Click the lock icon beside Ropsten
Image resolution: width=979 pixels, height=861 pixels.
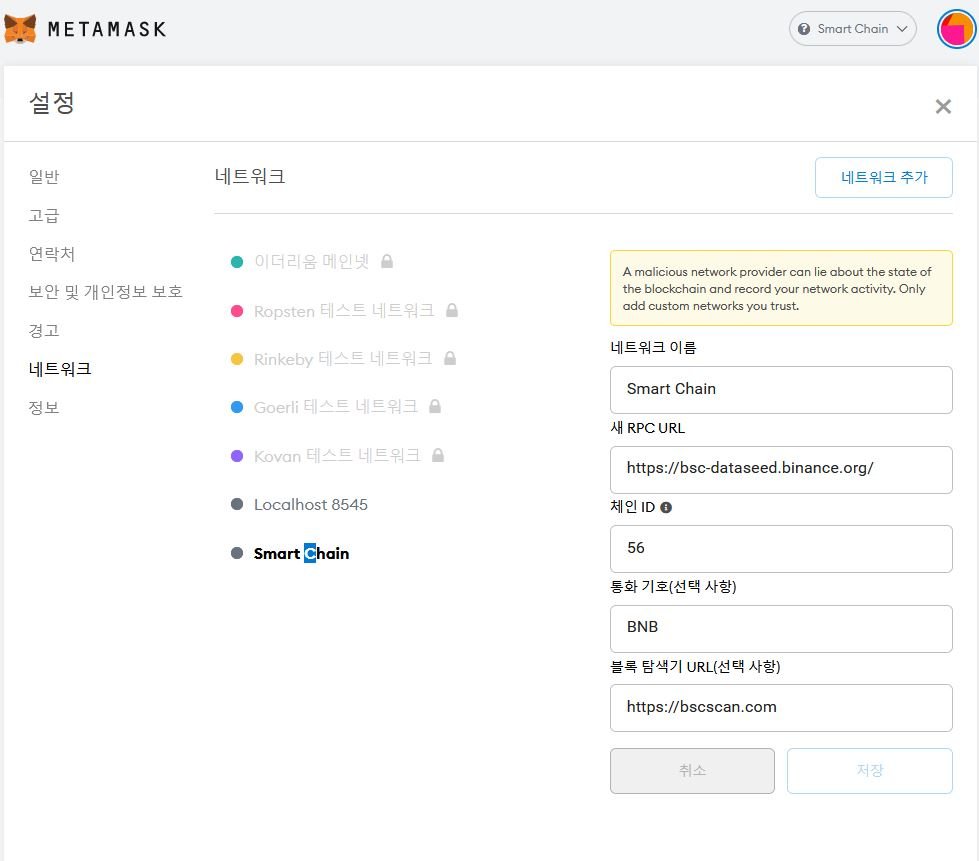tap(452, 310)
